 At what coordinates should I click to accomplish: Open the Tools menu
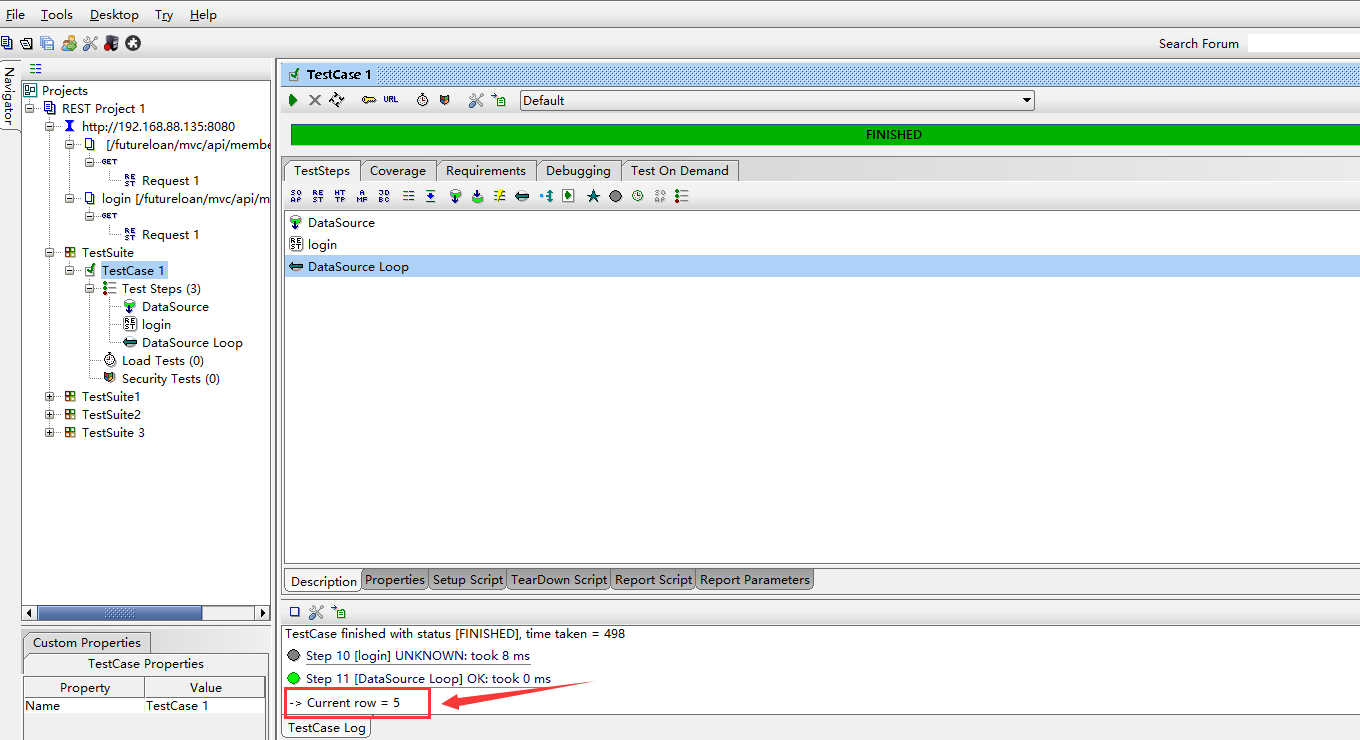56,15
